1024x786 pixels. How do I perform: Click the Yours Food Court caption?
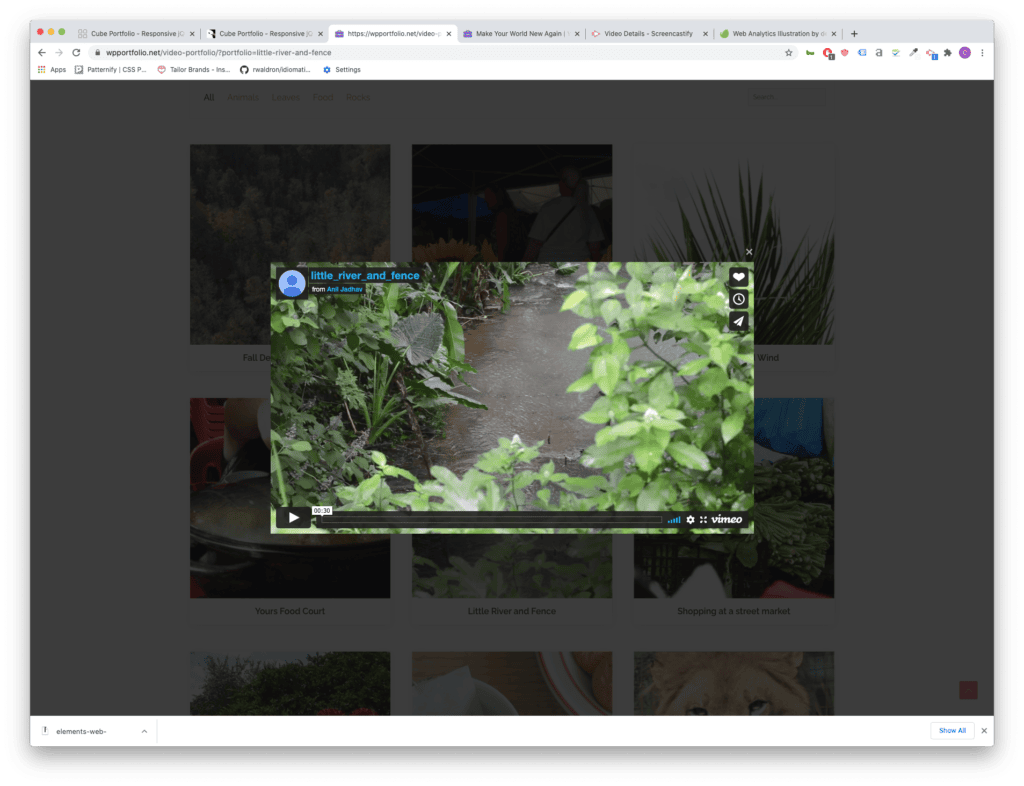point(290,612)
